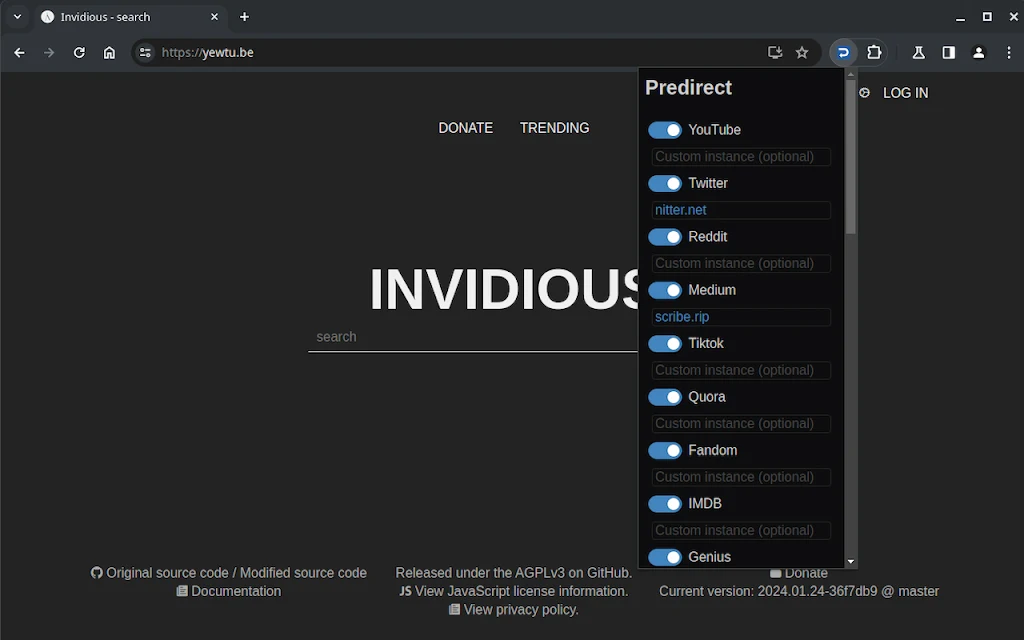Viewport: 1024px width, 640px height.
Task: Click Fandom custom instance field
Action: (741, 477)
